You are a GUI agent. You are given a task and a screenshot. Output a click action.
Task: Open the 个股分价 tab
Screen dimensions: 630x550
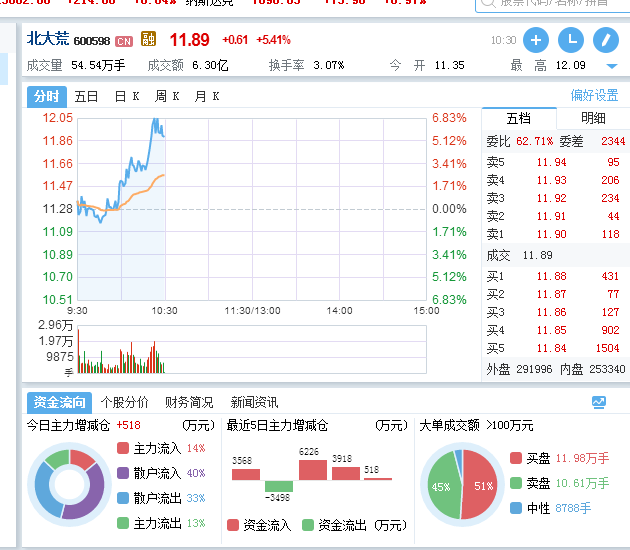pyautogui.click(x=124, y=402)
